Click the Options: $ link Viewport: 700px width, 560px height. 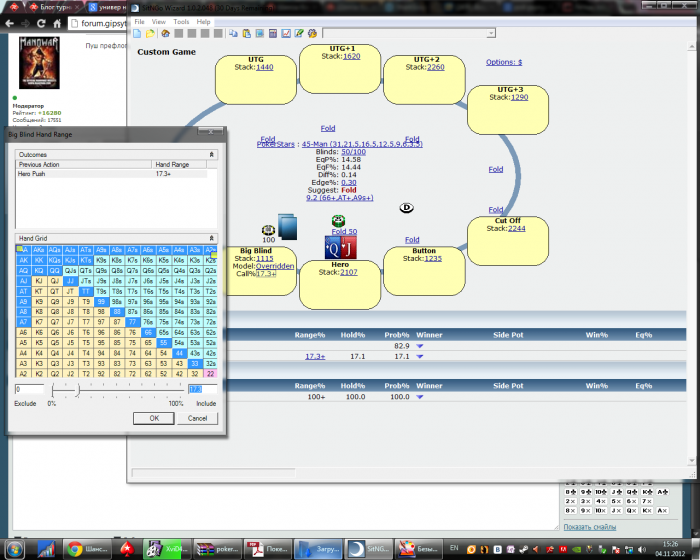(x=503, y=62)
